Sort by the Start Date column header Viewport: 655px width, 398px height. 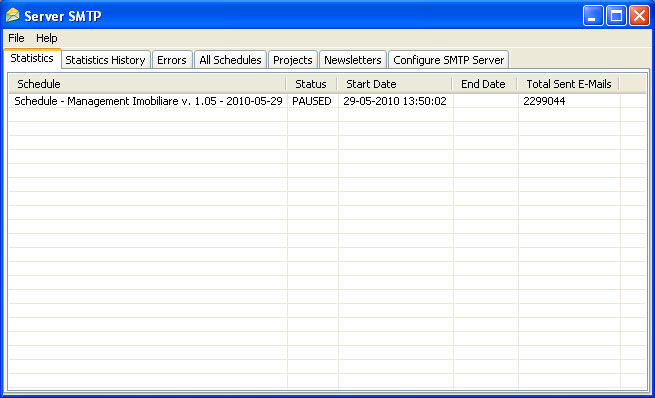tap(395, 84)
